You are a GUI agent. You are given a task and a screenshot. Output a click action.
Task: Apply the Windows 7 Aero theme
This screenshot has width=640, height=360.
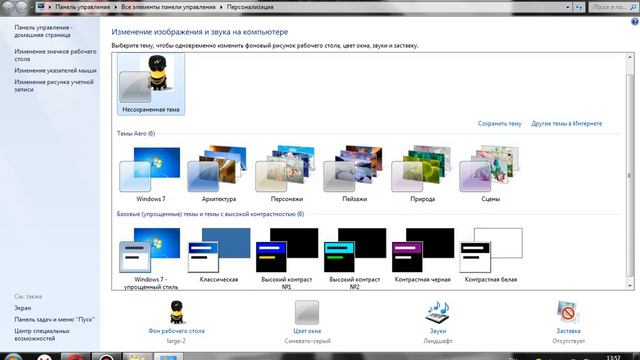[151, 174]
